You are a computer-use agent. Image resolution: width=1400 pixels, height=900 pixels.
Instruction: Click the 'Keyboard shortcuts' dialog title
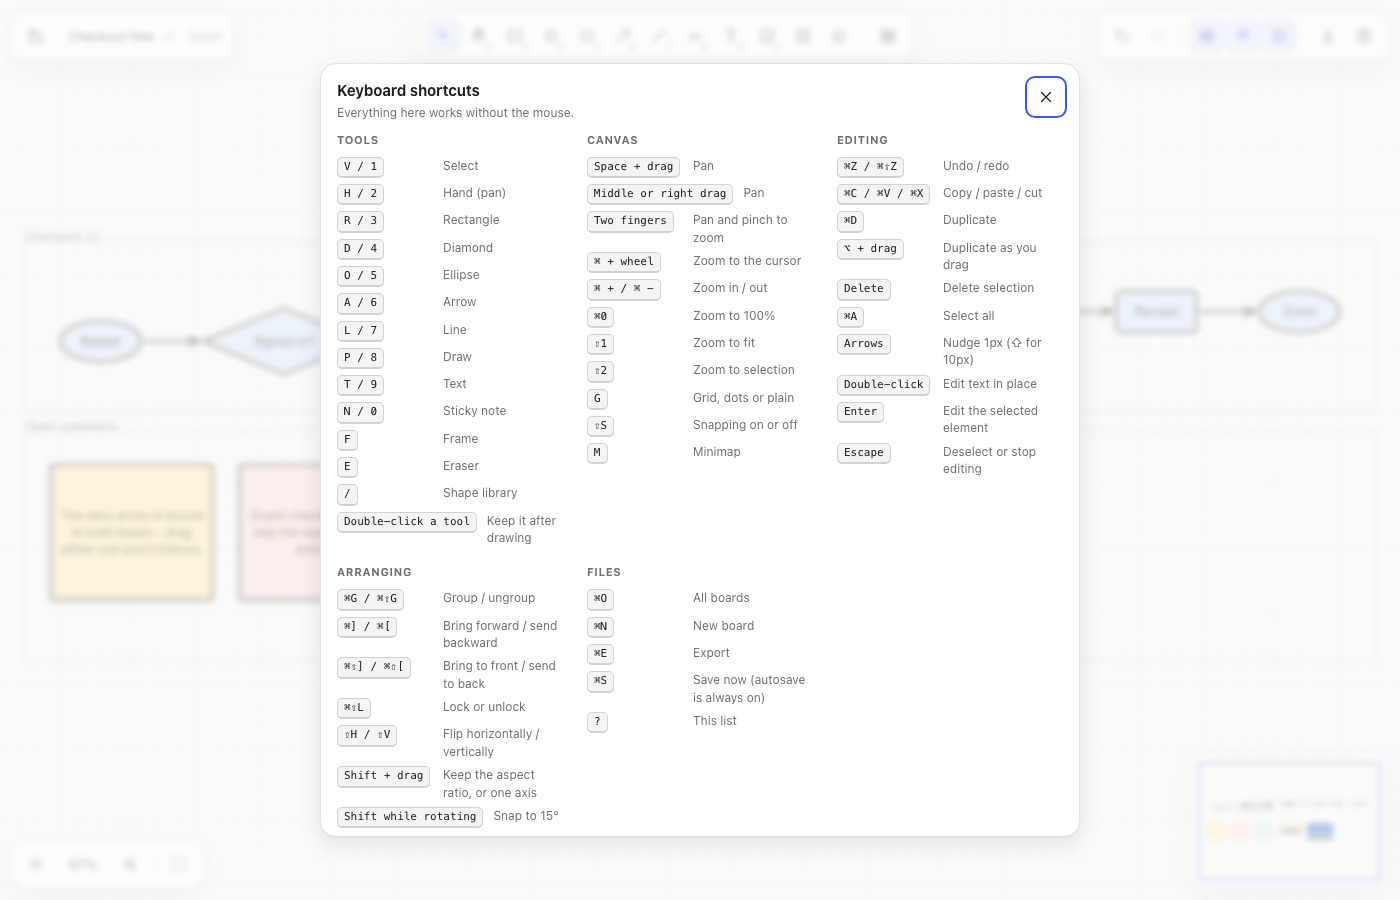pyautogui.click(x=408, y=91)
